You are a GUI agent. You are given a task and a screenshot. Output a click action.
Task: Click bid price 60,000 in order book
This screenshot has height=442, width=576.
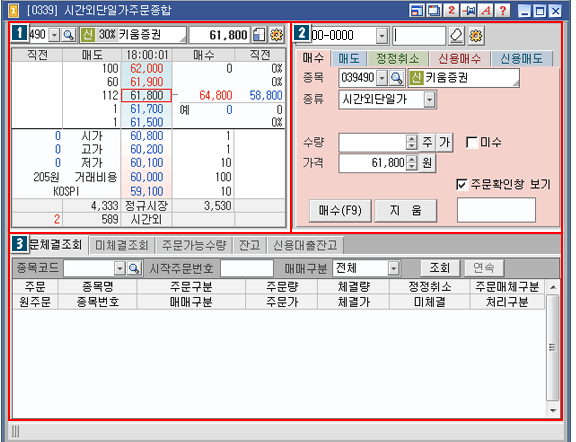coord(147,177)
